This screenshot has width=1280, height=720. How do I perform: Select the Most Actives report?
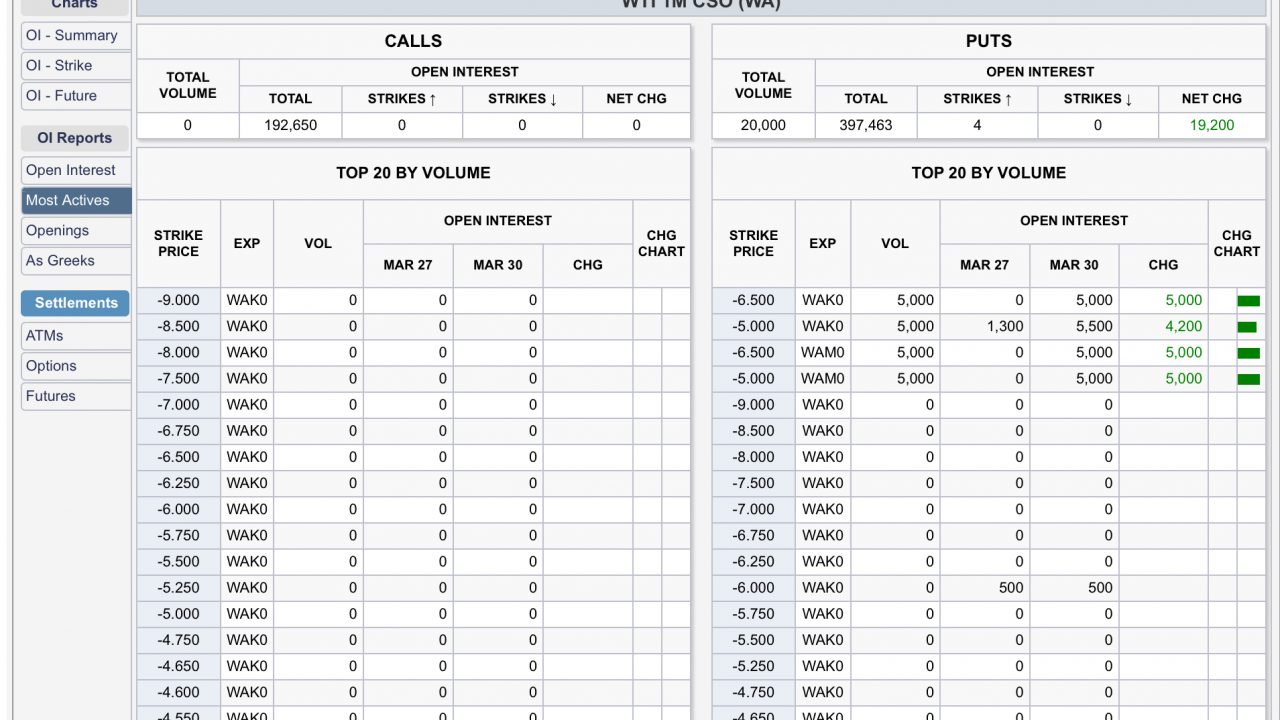pos(76,200)
